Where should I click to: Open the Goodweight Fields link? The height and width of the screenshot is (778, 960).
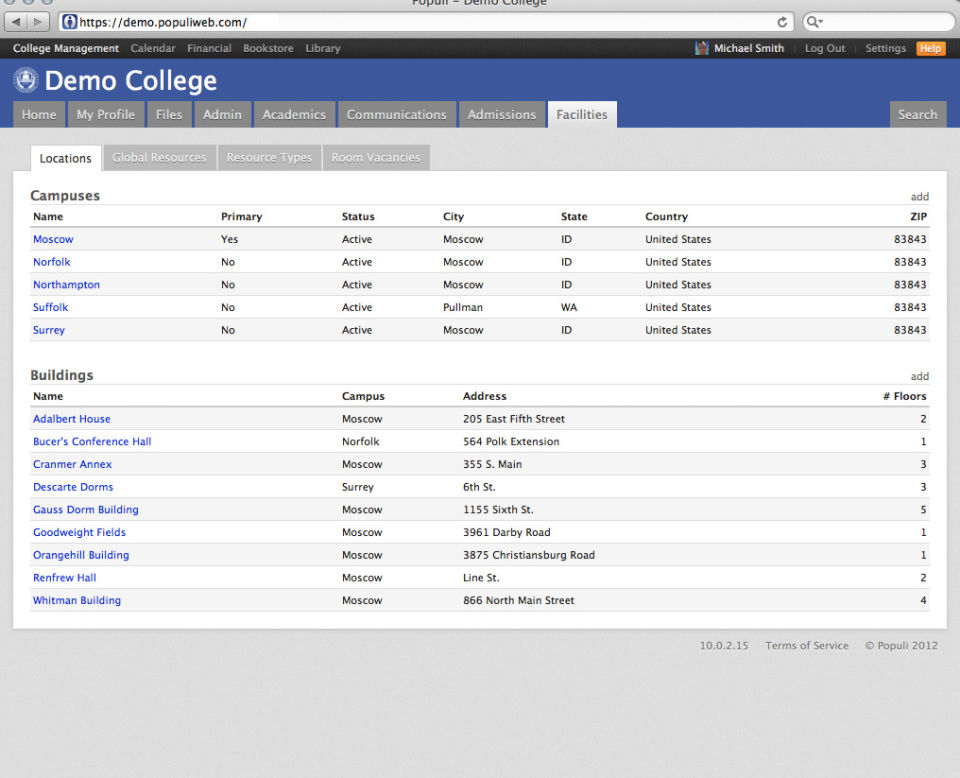(80, 533)
